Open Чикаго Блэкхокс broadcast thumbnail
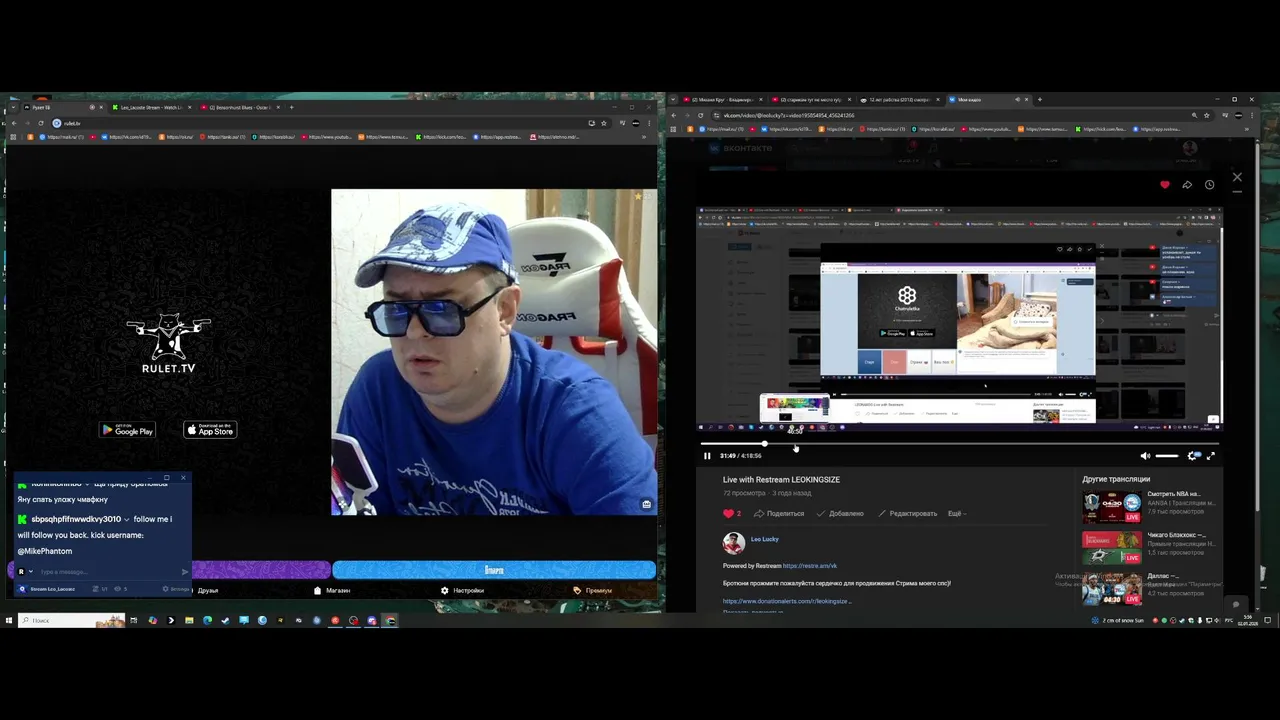 (x=1112, y=548)
